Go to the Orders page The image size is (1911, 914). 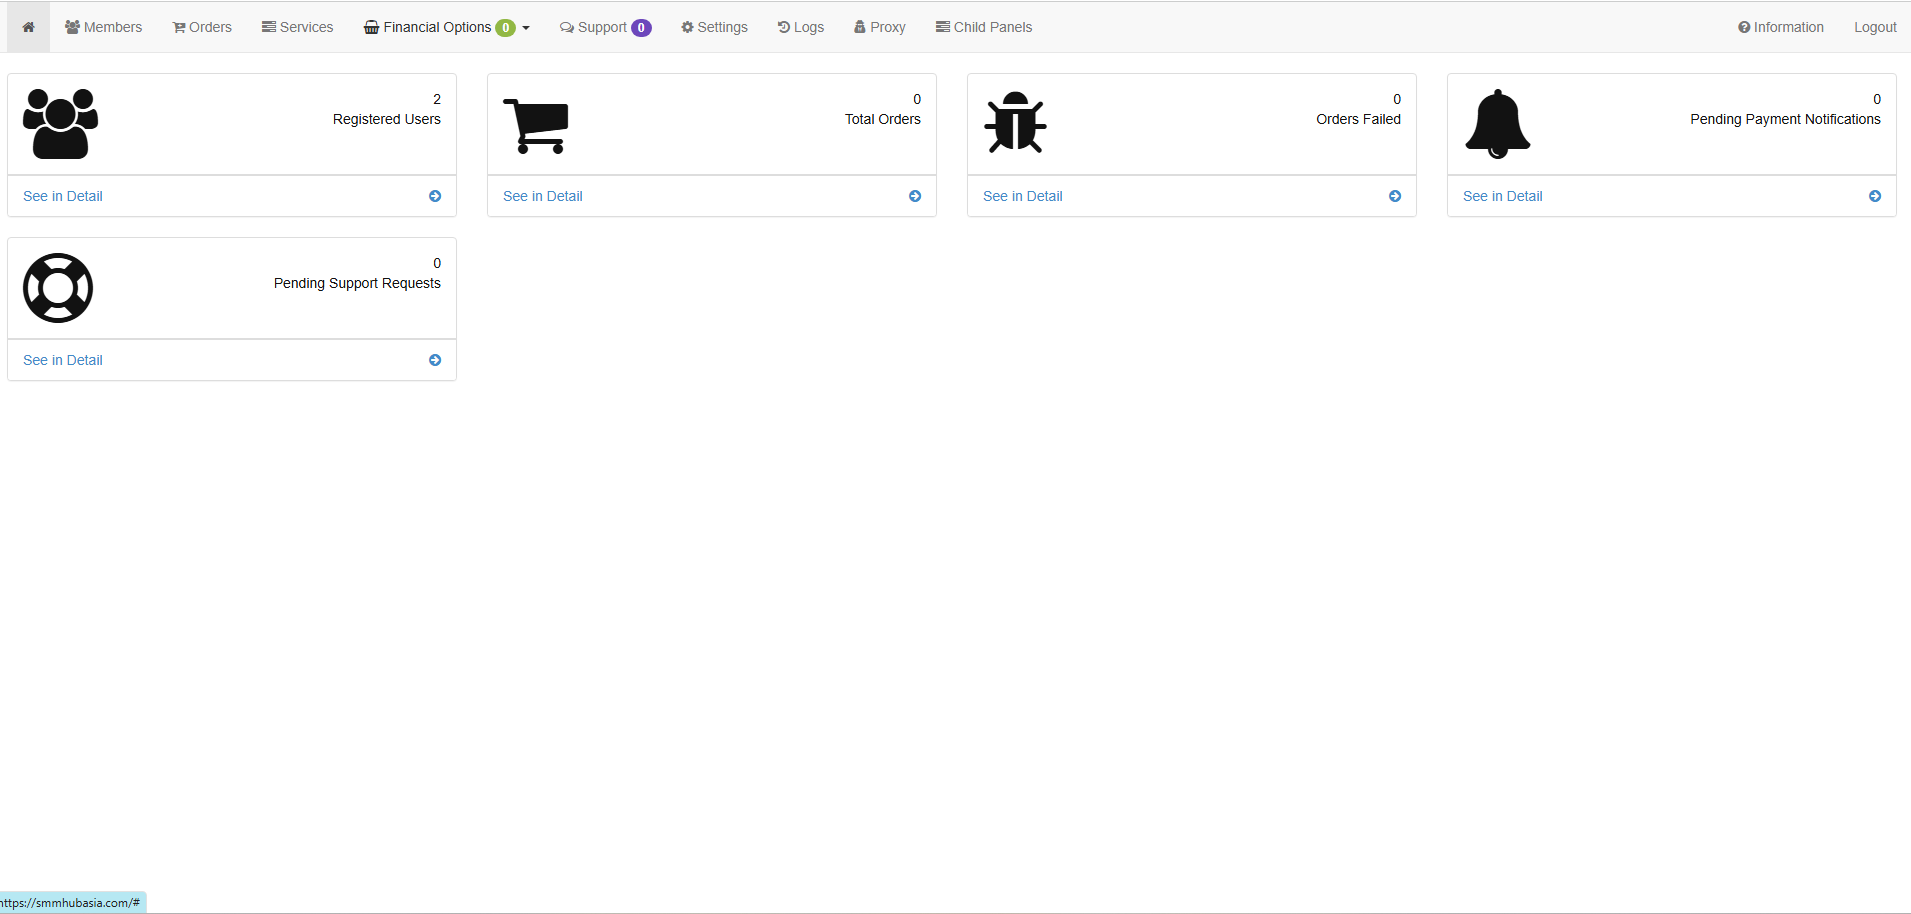coord(202,27)
